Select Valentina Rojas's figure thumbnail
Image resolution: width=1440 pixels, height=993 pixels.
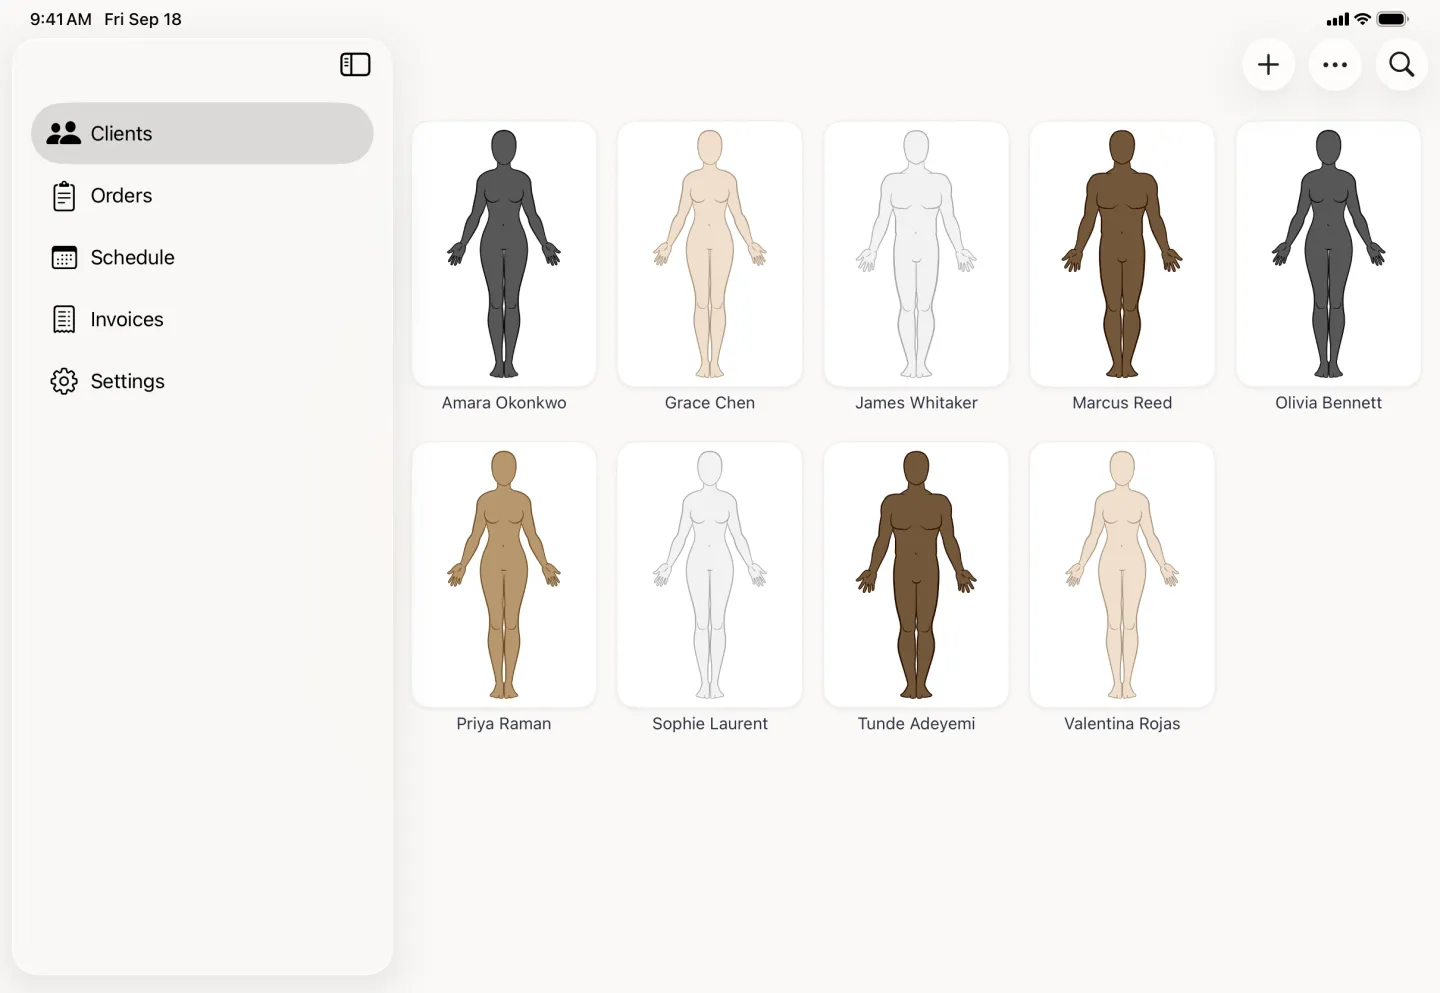1122,575
